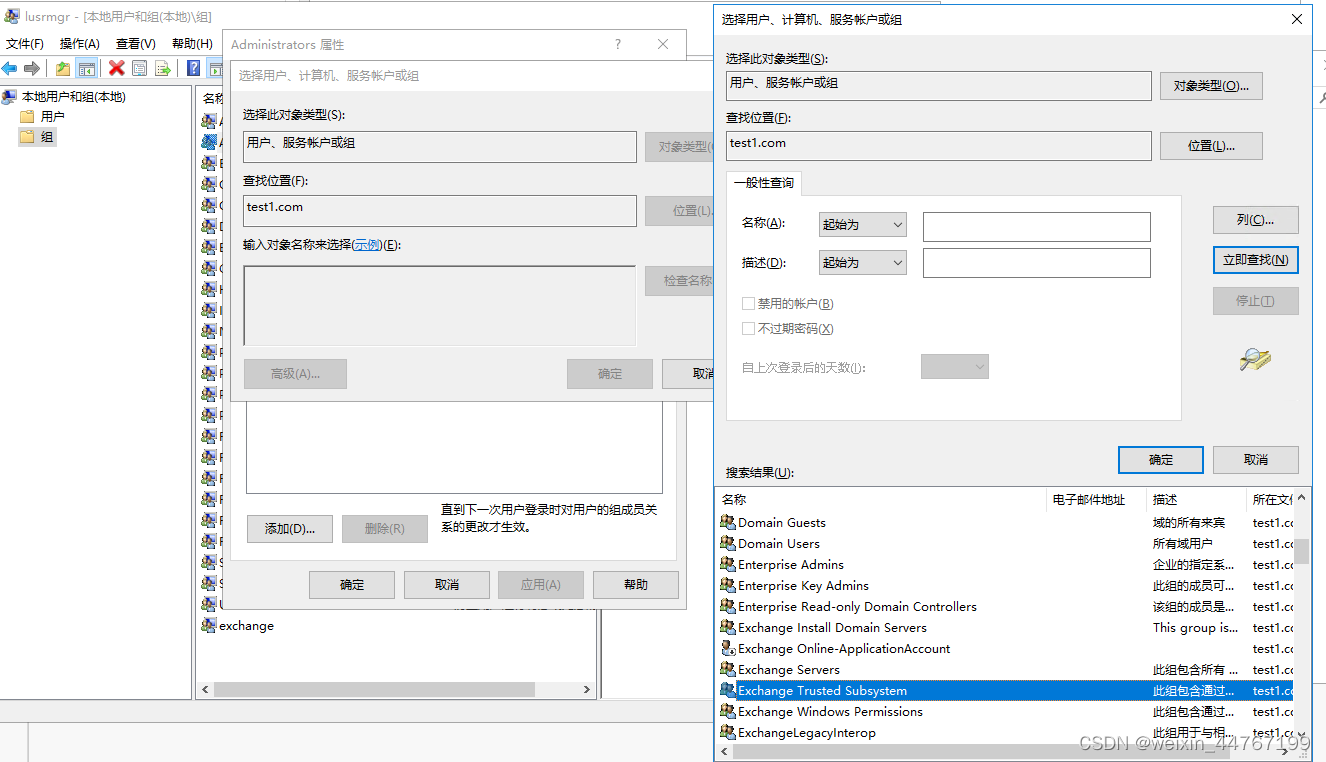
Task: Click the gray forward arrow in lusrmgr toolbar
Action: point(32,68)
